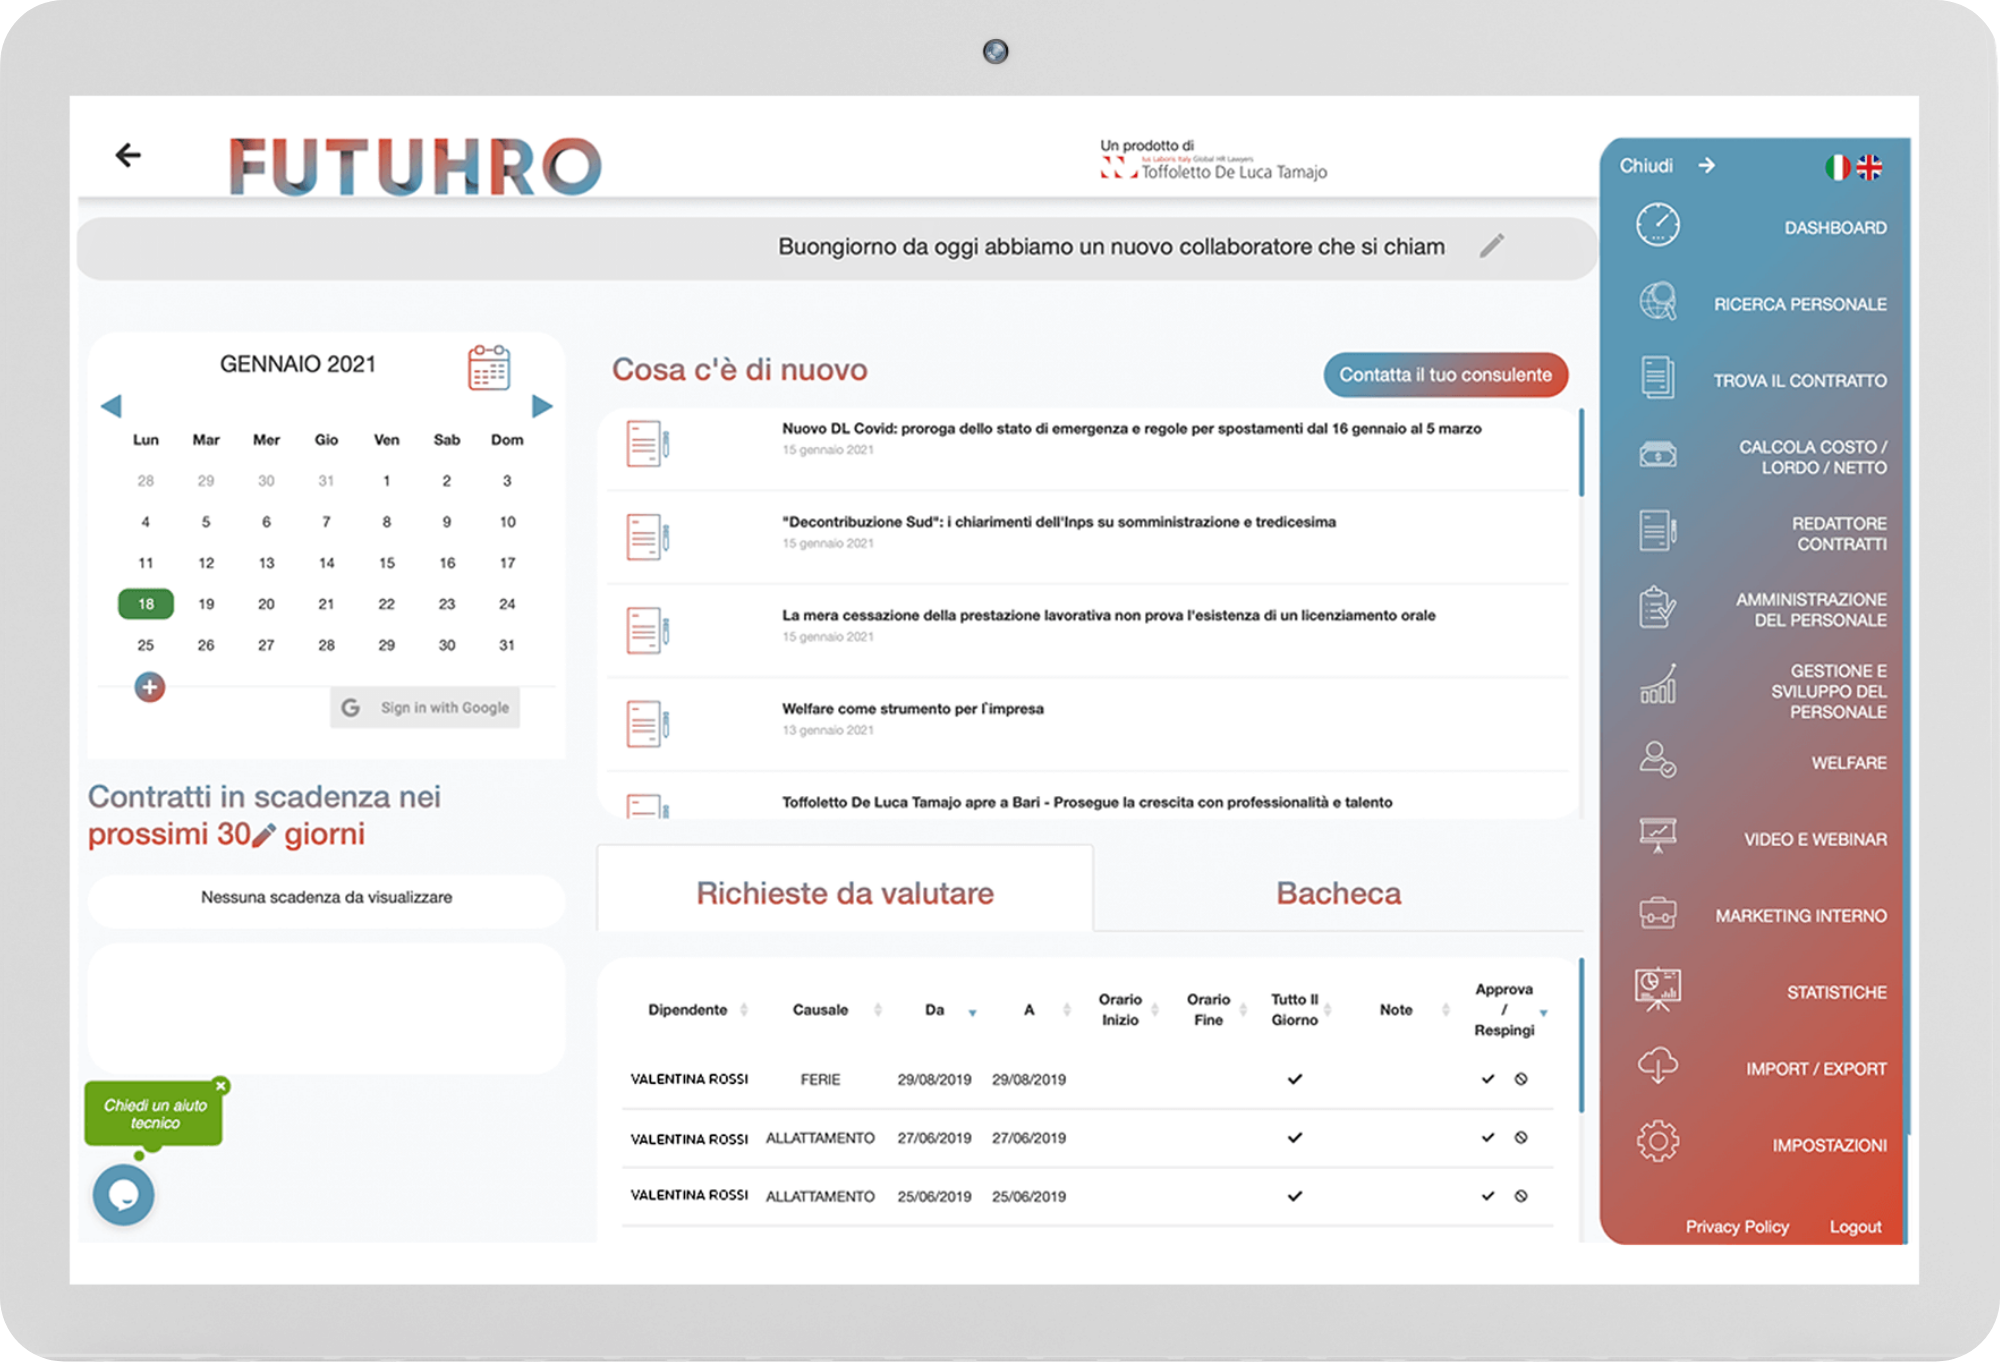
Task: Open Impostazioni gear icon
Action: [1658, 1141]
